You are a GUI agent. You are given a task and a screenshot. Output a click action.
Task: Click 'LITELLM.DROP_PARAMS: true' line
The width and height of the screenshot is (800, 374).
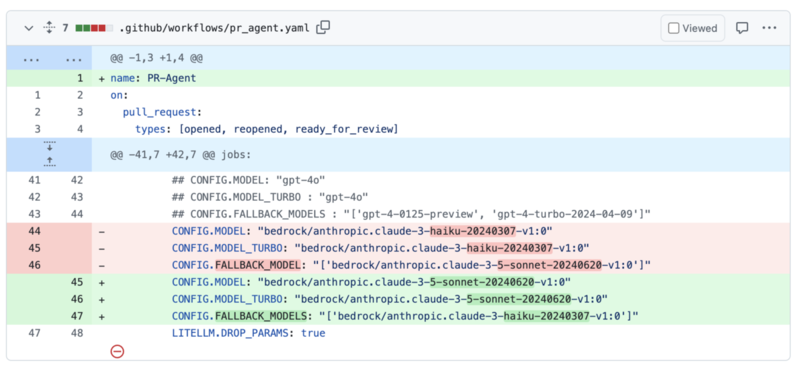(x=248, y=333)
